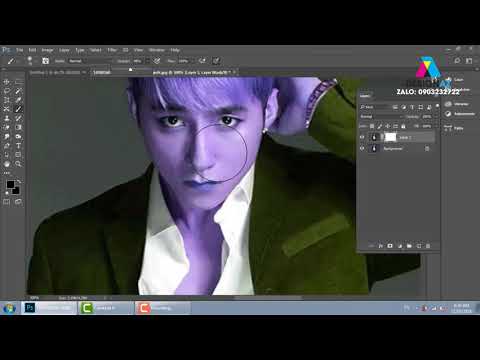Switch to the Untitled-1 document tab
The height and width of the screenshot is (360, 480).
pyautogui.click(x=55, y=72)
